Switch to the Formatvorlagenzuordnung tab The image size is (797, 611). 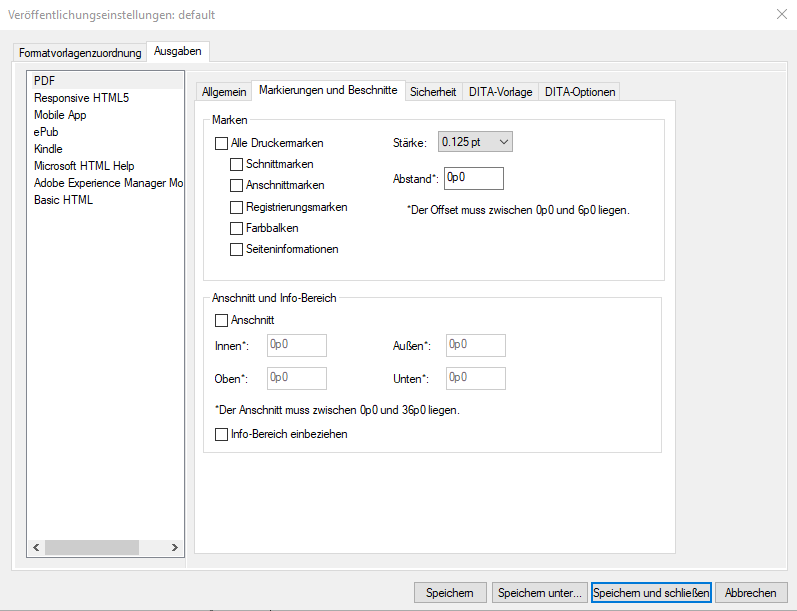coord(80,53)
